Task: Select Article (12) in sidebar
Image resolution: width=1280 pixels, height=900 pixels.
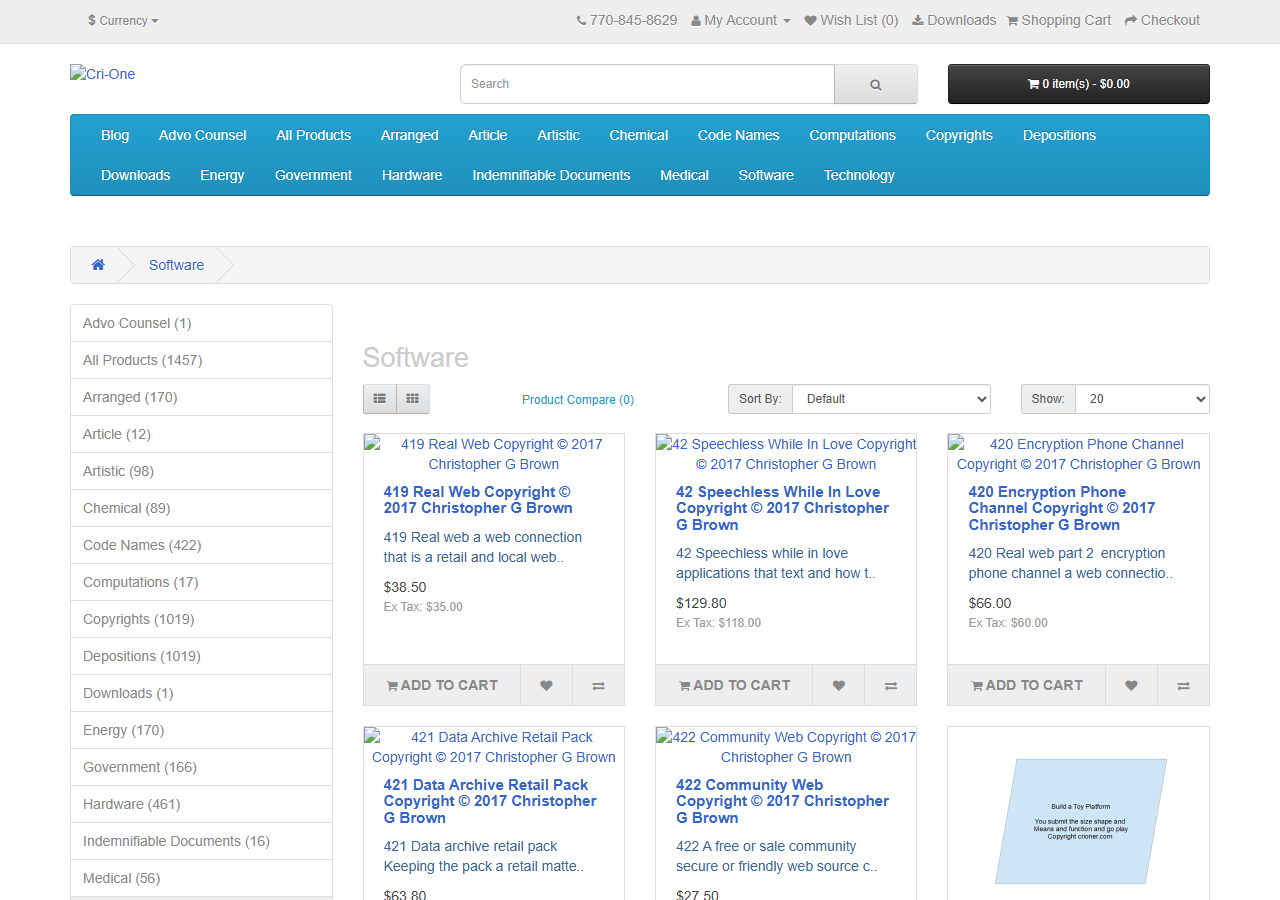Action: point(201,434)
